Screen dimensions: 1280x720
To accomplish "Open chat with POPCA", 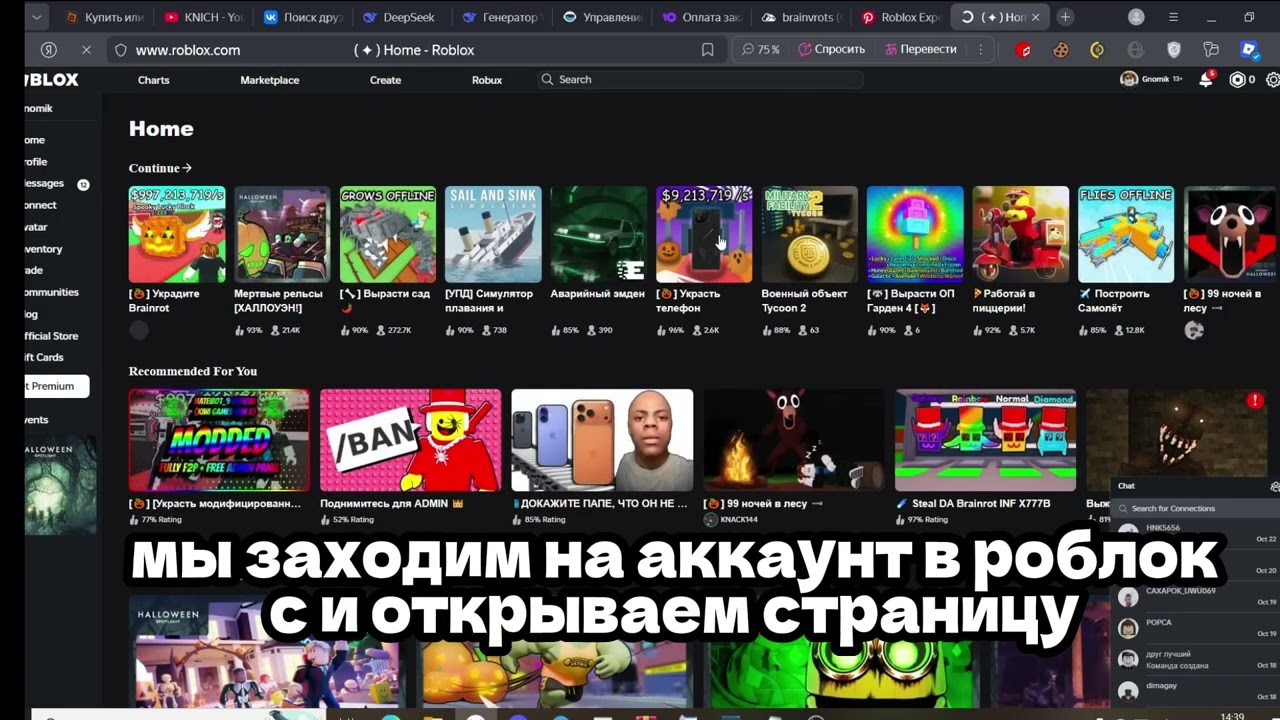I will 1195,628.
